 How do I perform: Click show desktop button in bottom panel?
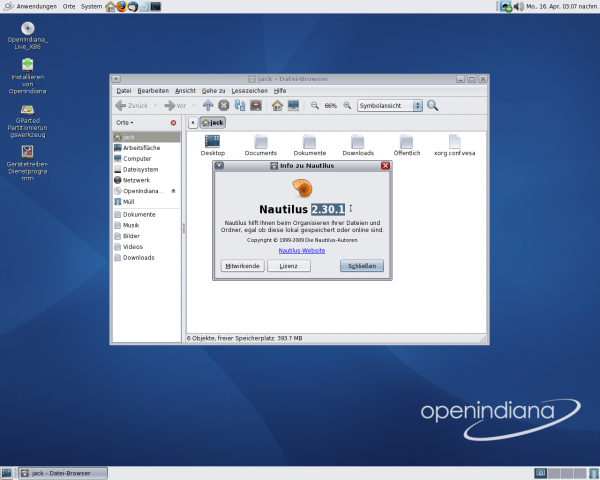click(x=7, y=473)
